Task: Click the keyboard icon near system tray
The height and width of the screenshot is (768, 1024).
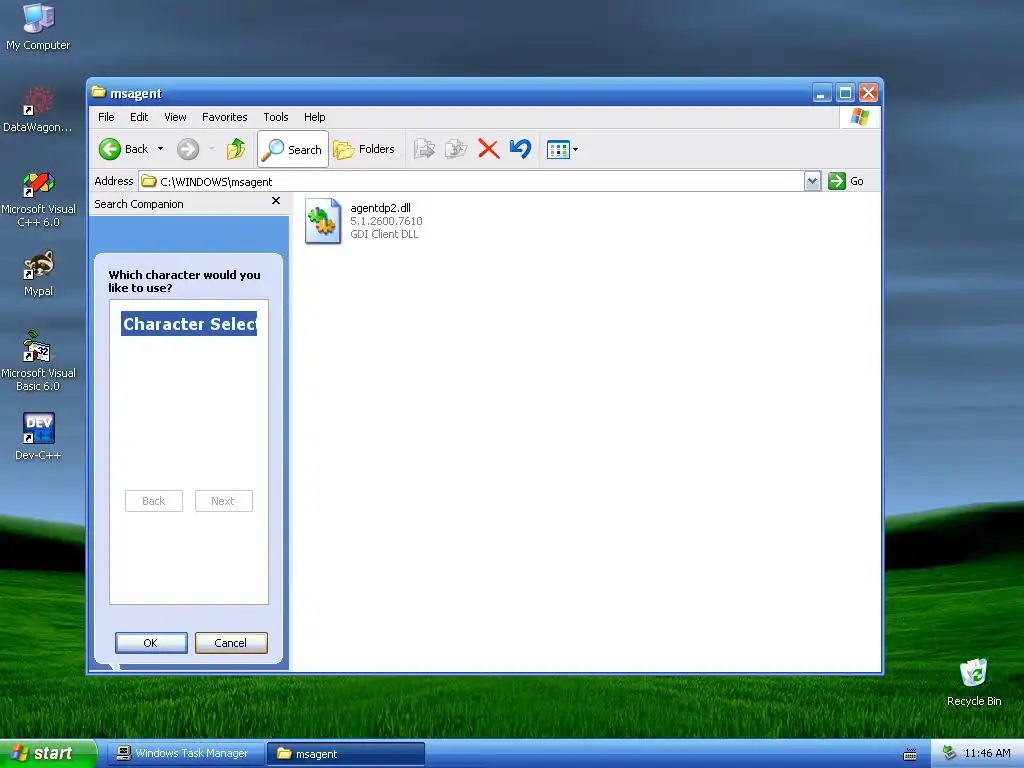Action: click(910, 754)
